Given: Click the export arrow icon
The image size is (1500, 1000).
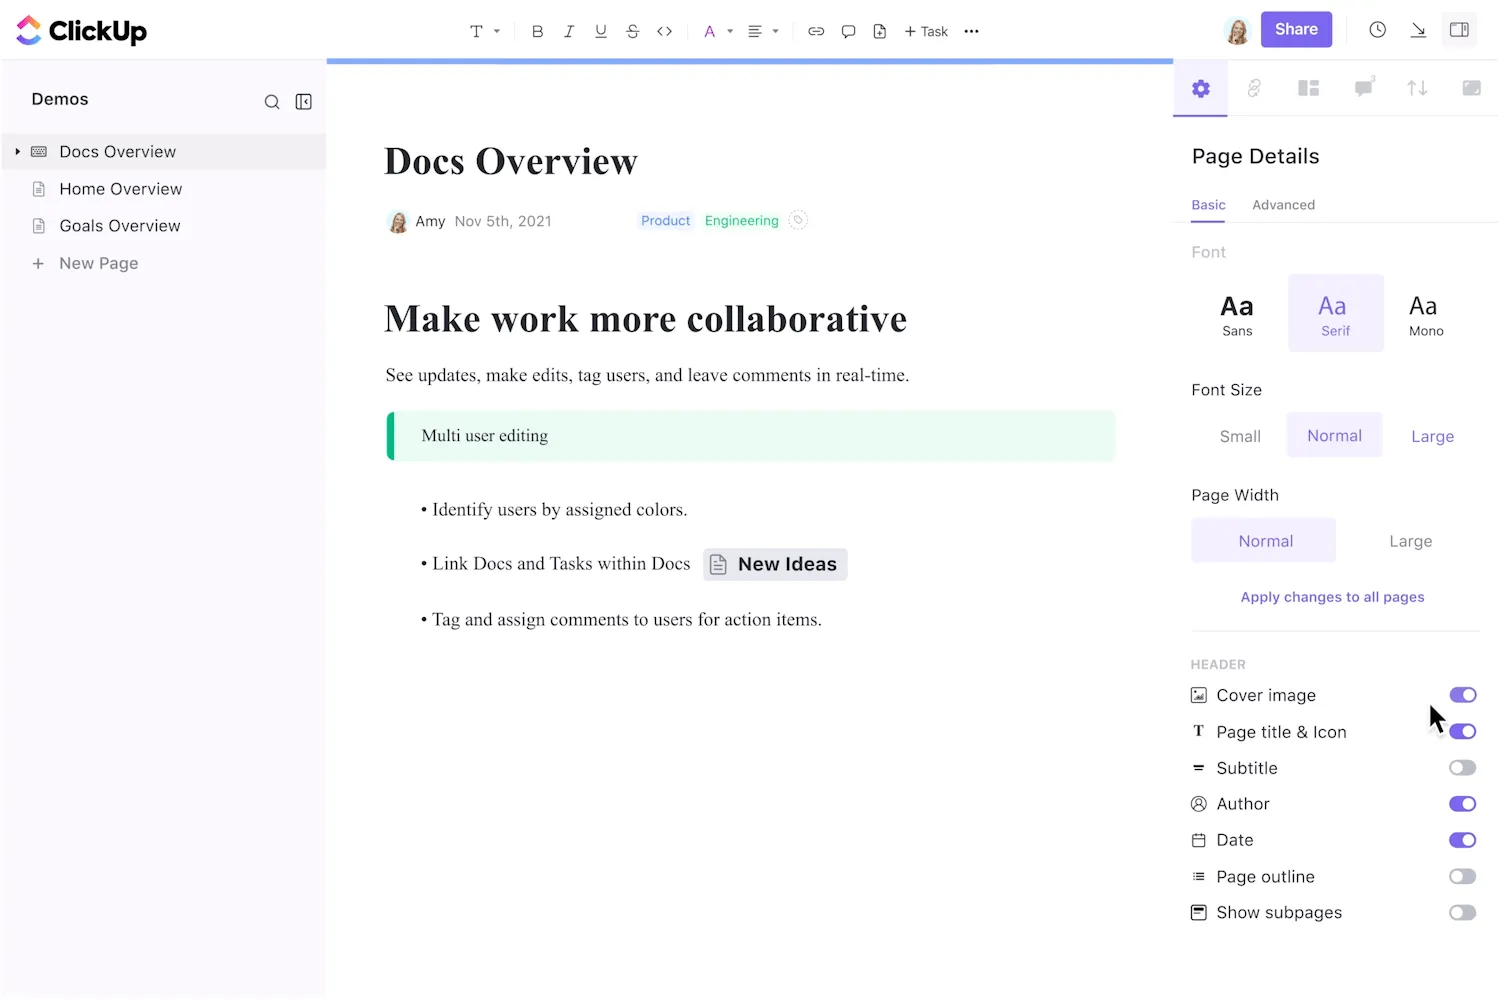Looking at the screenshot, I should click(x=1418, y=30).
